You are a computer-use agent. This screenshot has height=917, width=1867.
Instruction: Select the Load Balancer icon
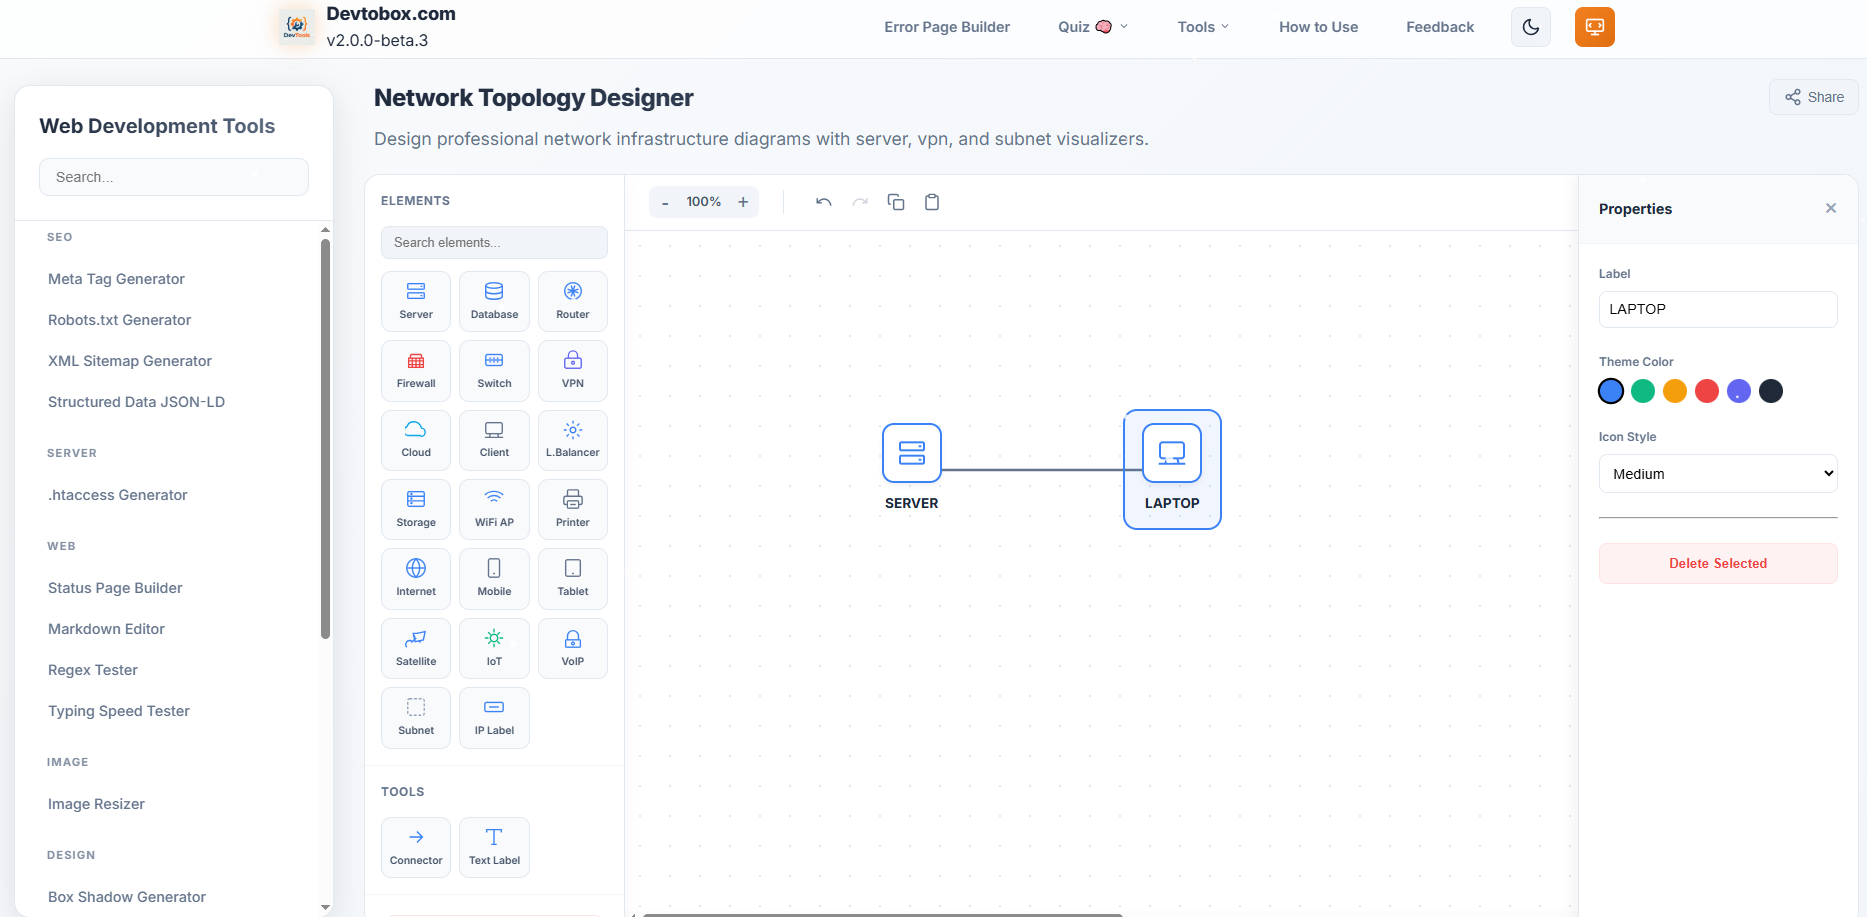click(572, 439)
